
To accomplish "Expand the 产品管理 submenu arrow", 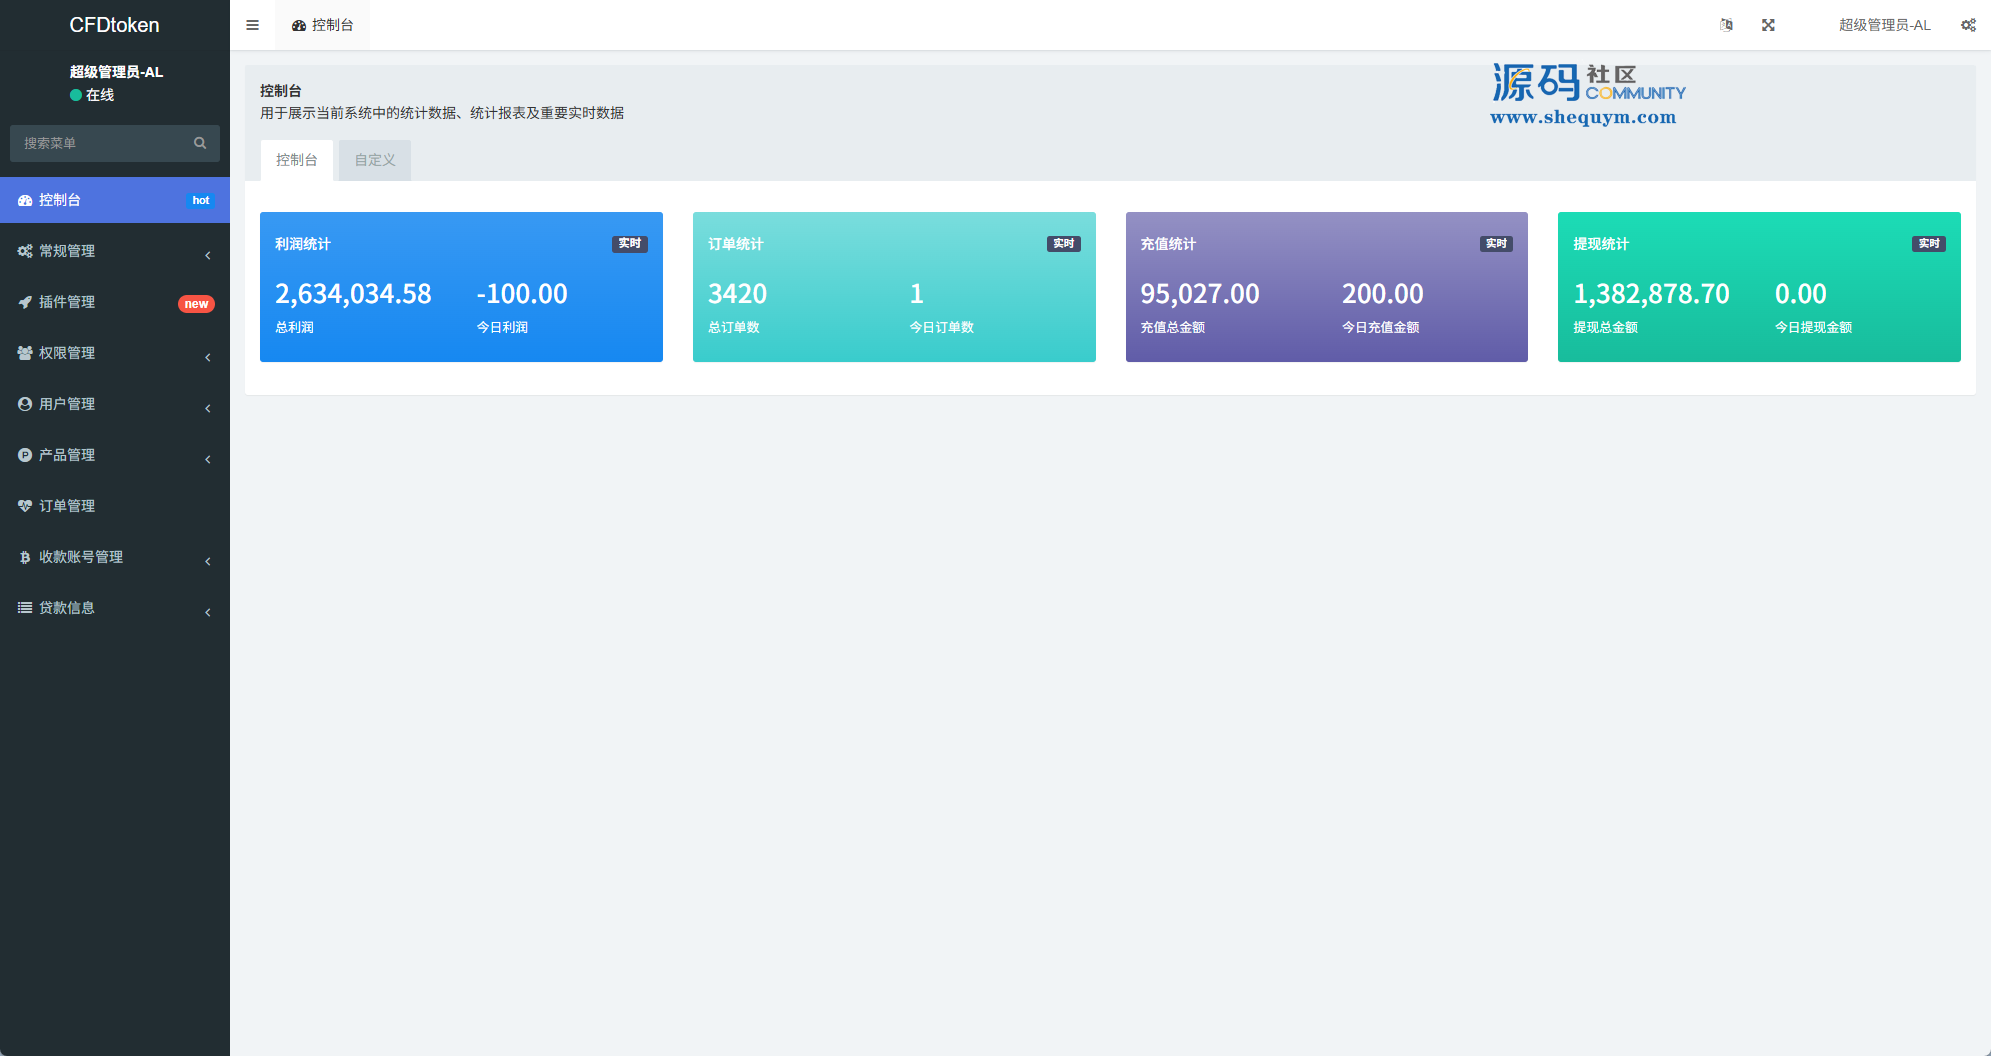I will tap(208, 459).
